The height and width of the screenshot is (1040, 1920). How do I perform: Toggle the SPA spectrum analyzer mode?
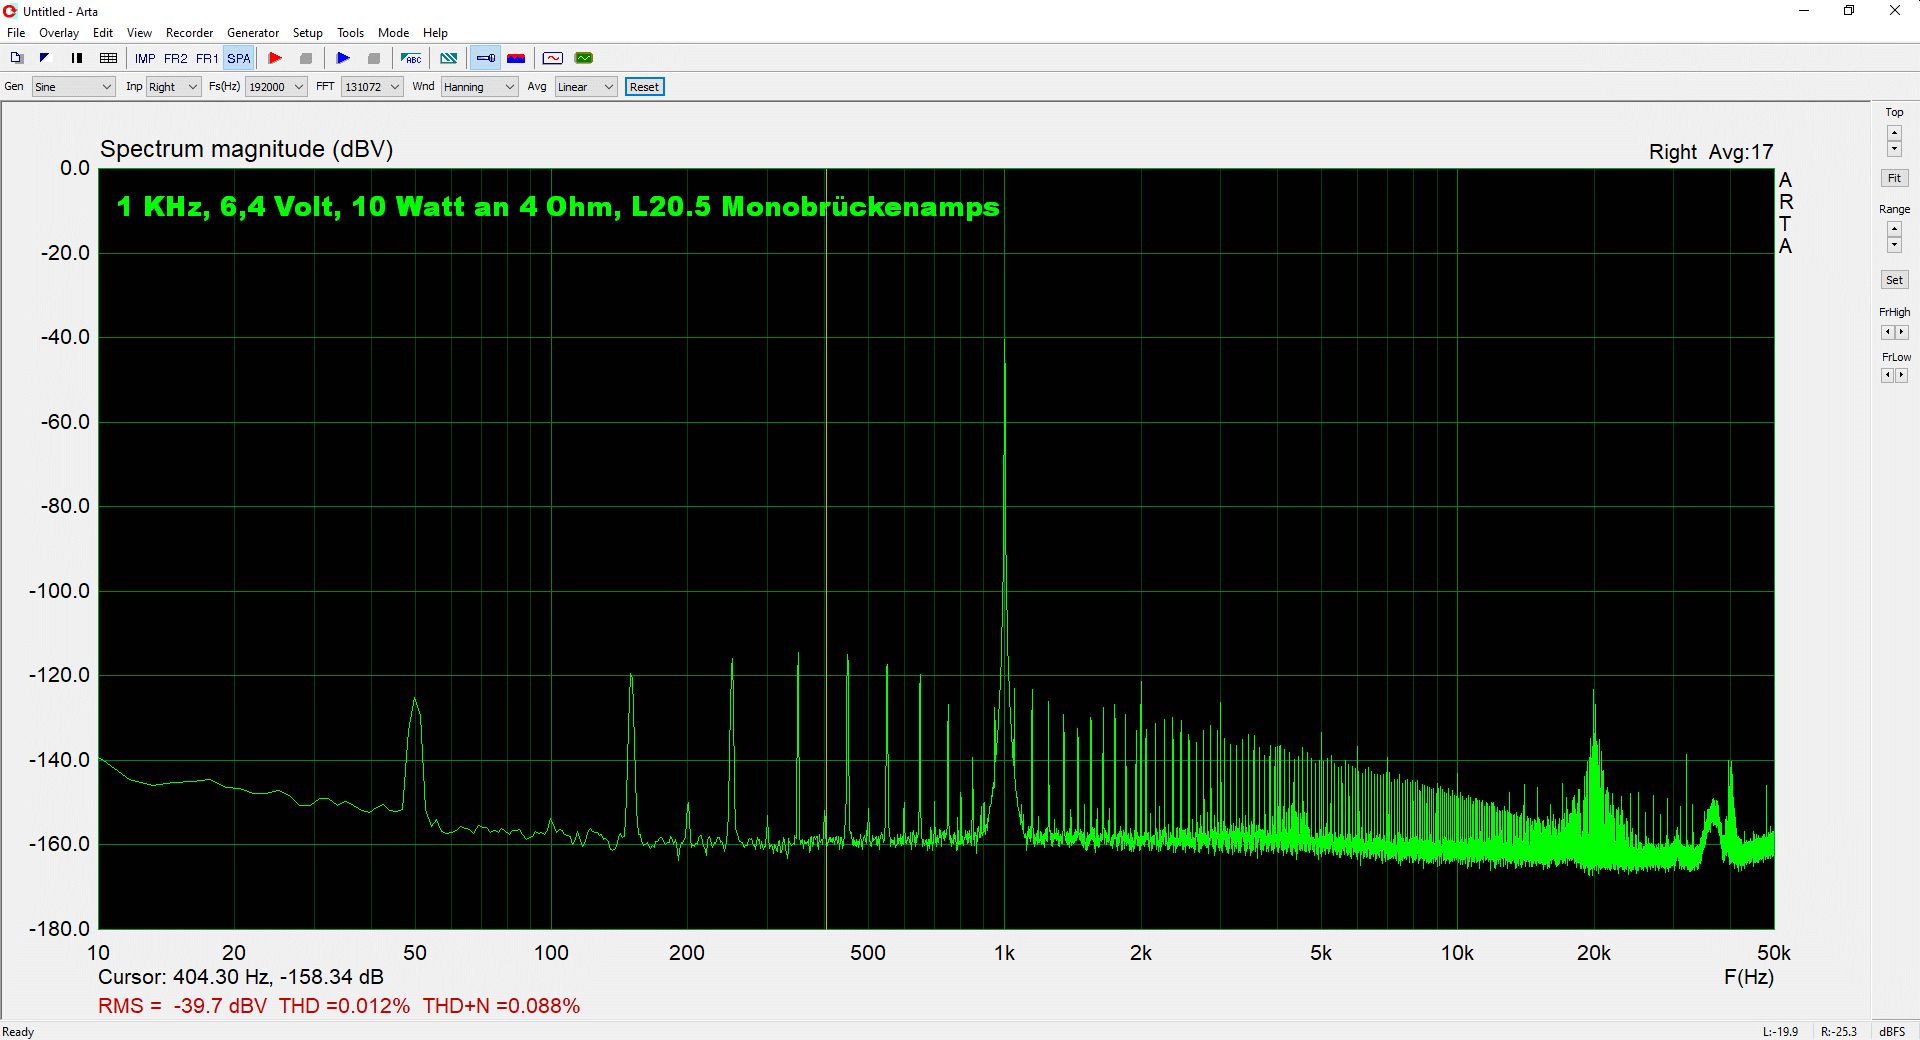pos(238,58)
